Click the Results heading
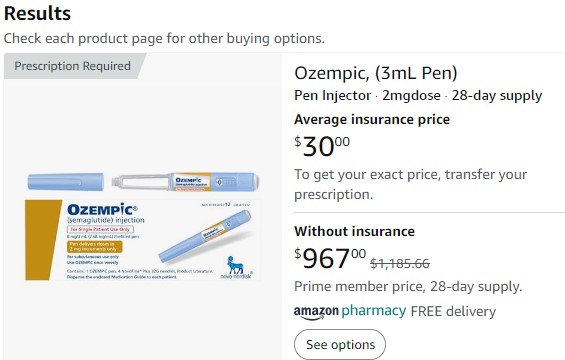Screen dimensions: 565x360 point(37,14)
